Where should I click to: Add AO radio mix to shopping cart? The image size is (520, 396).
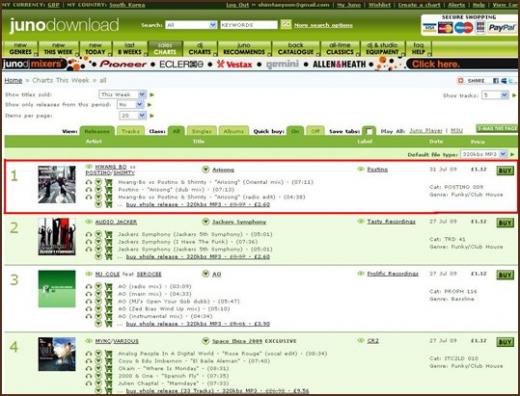(x=108, y=286)
